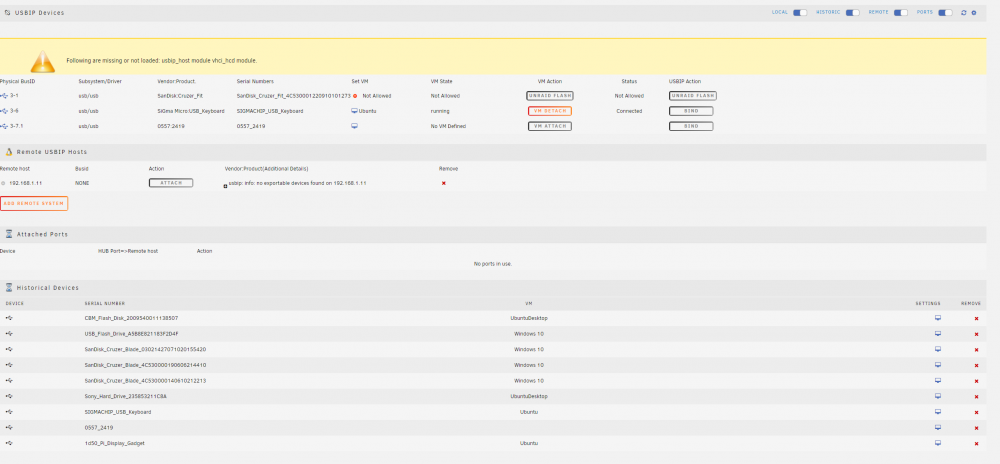Open settings gear icon in the header

[974, 12]
